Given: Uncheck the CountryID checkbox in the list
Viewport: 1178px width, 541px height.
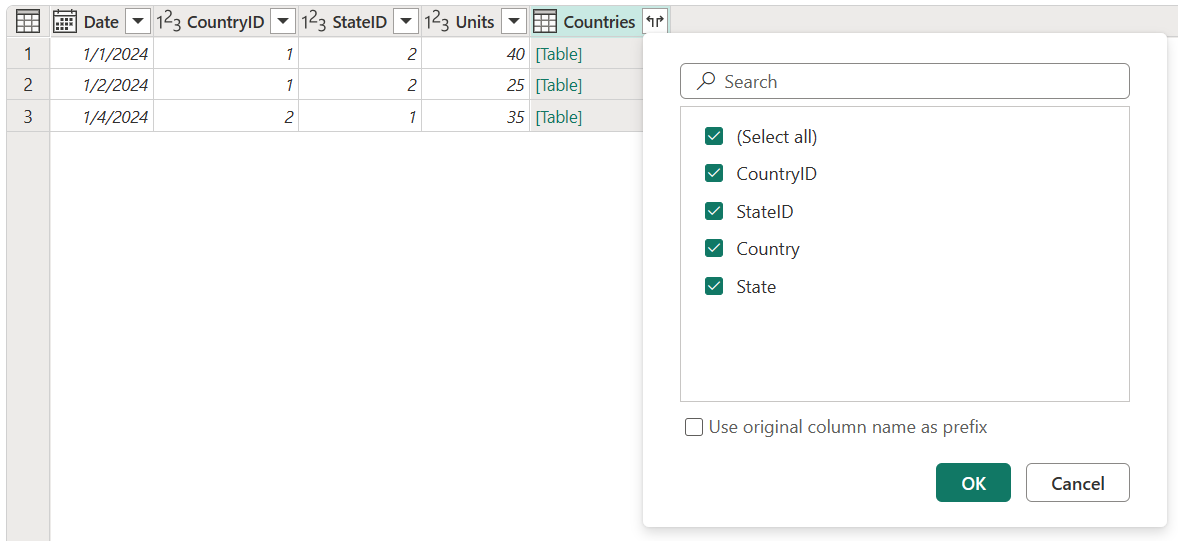Looking at the screenshot, I should pos(714,174).
